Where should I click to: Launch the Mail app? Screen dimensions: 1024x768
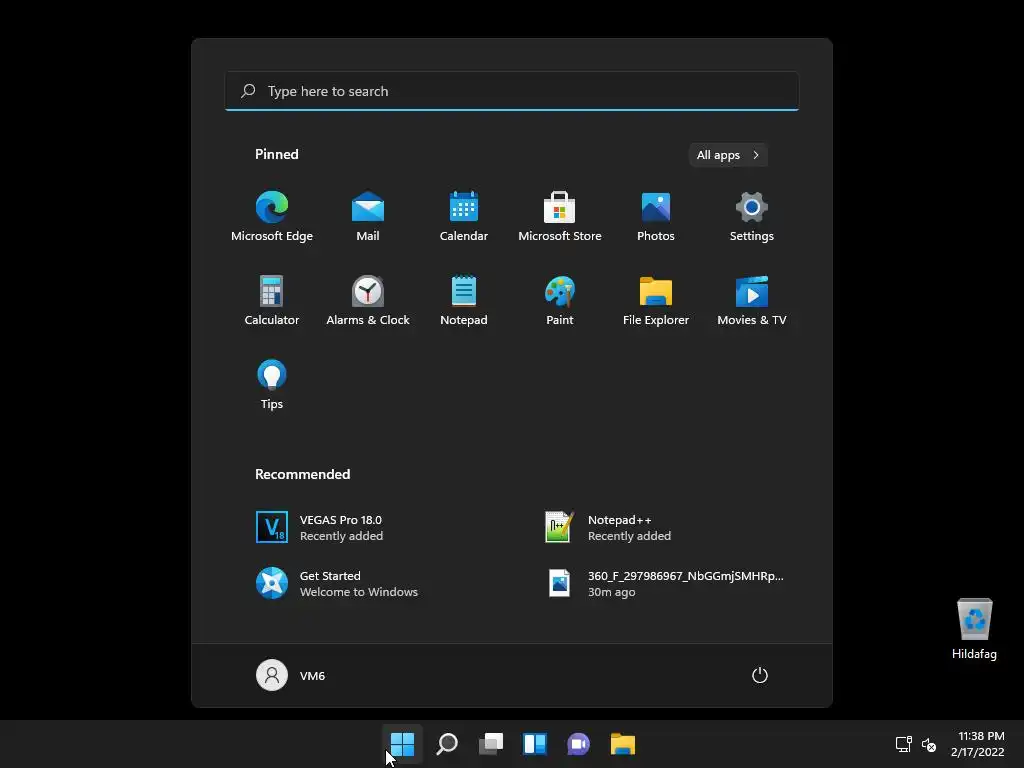[x=368, y=217]
